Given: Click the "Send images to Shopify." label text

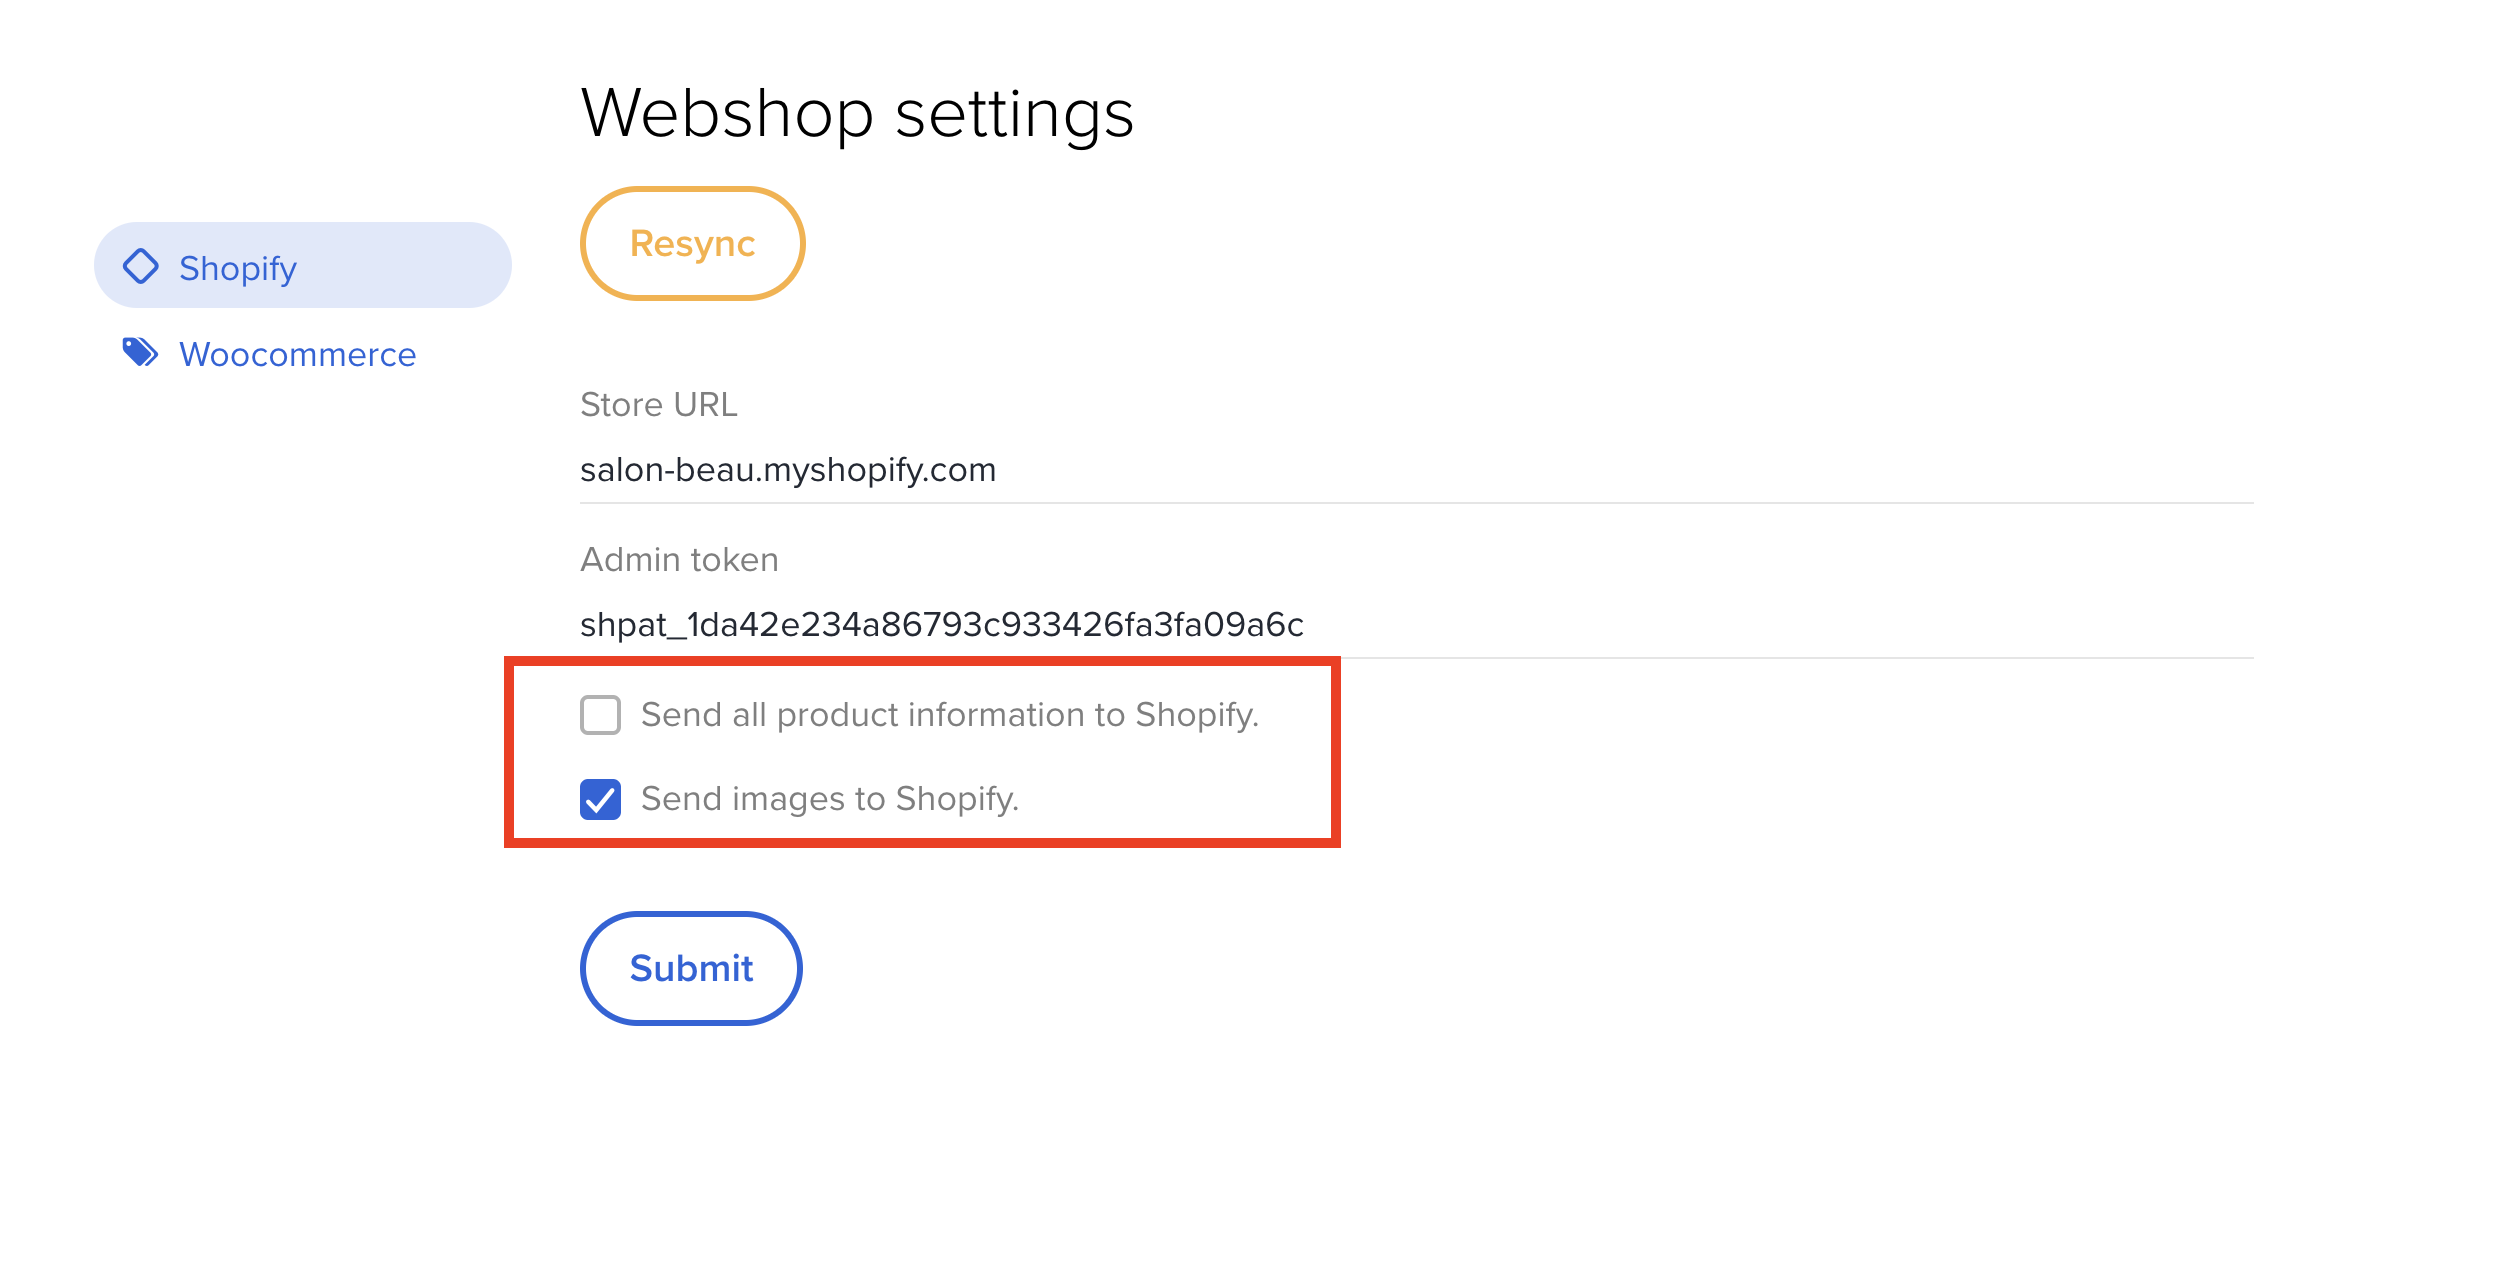Looking at the screenshot, I should [x=829, y=799].
